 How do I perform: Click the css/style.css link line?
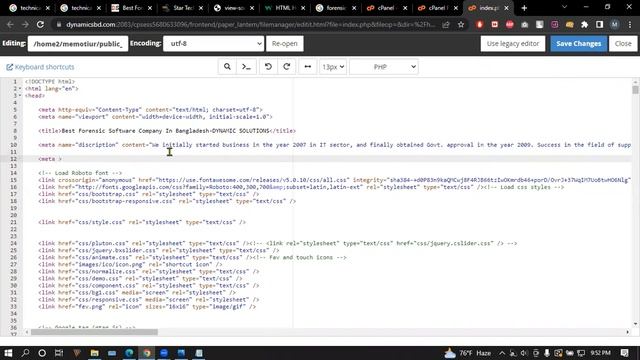click(142, 222)
